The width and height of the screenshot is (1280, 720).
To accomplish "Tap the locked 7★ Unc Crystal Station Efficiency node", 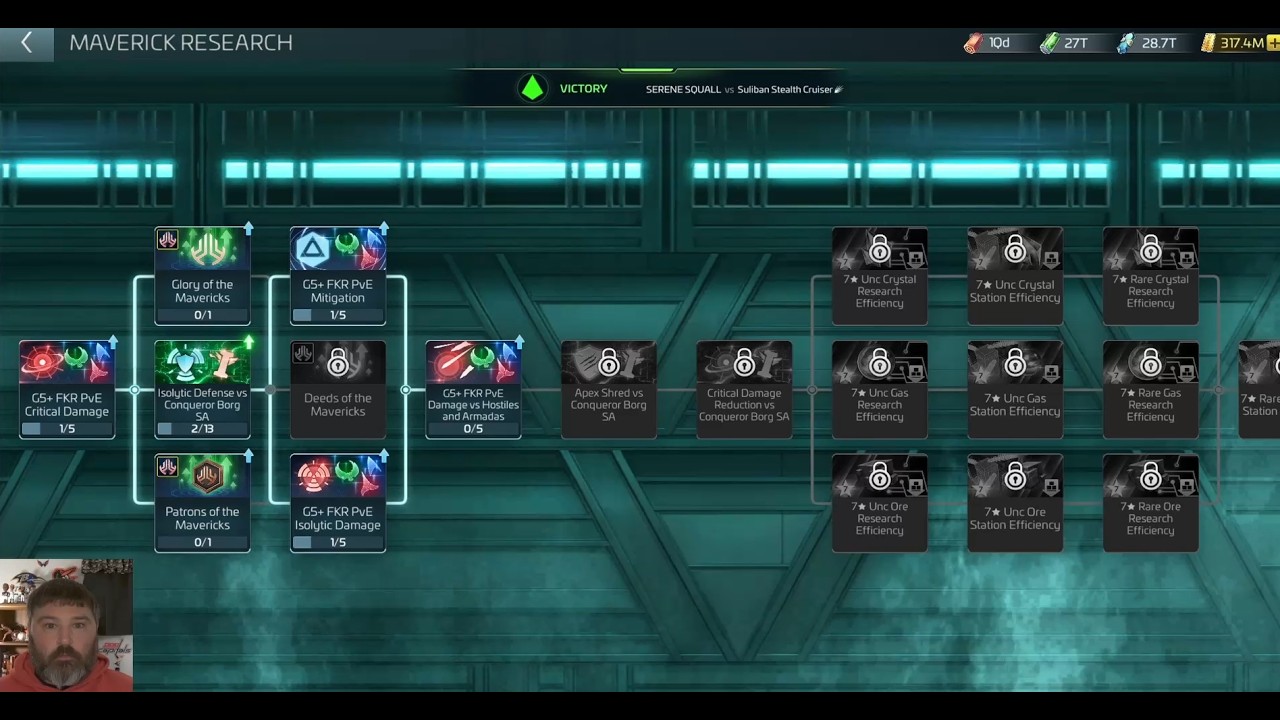I will coord(1015,276).
